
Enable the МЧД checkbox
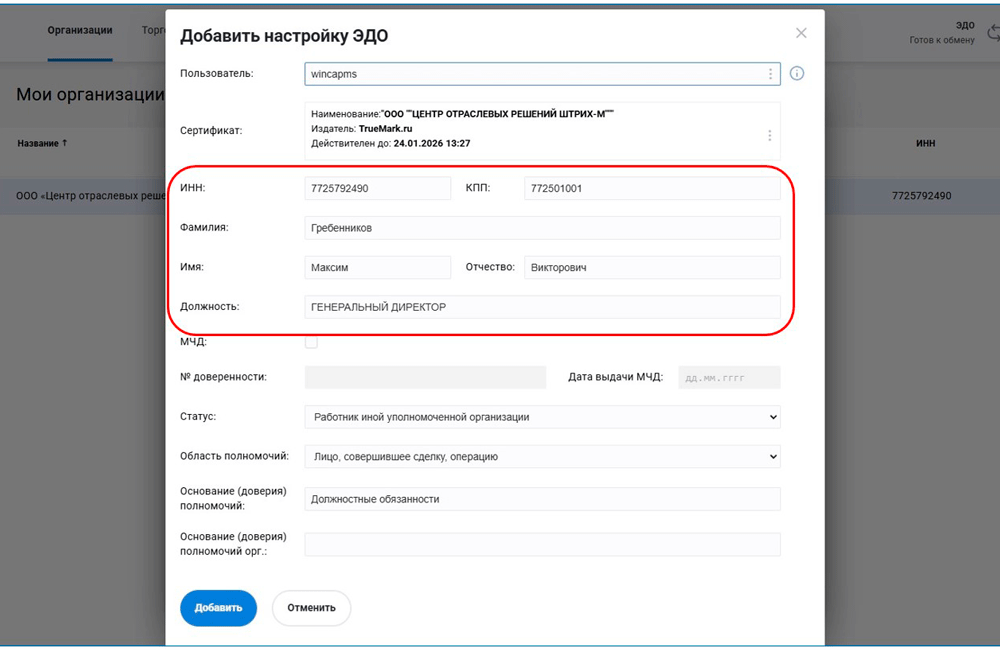coord(311,342)
